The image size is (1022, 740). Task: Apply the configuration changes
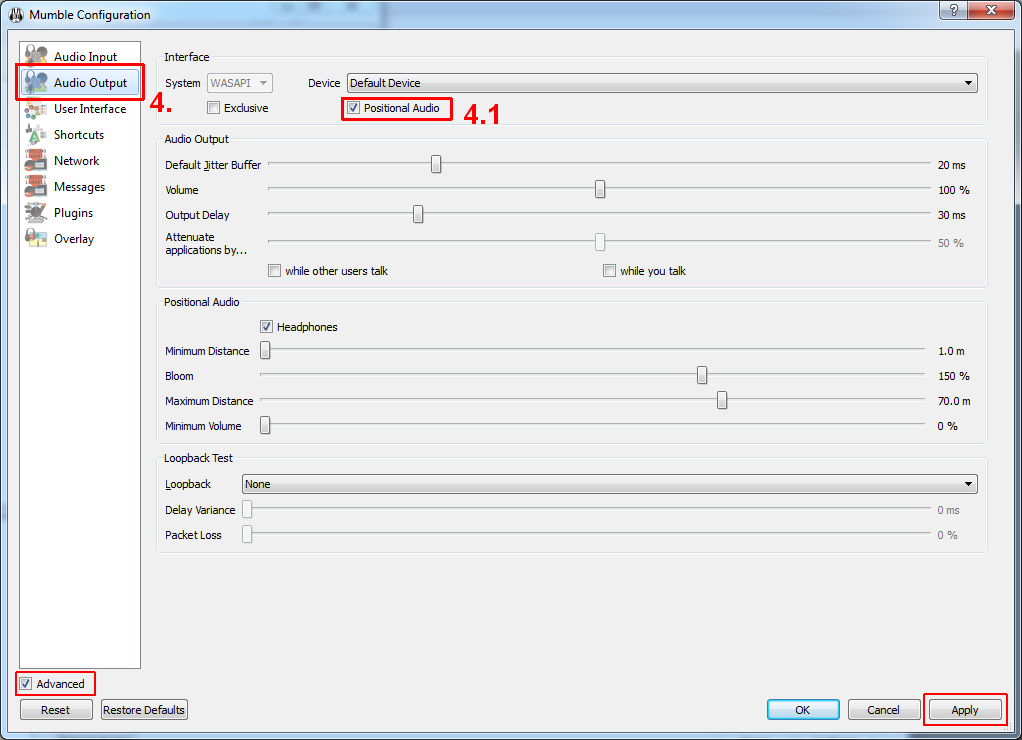click(965, 709)
